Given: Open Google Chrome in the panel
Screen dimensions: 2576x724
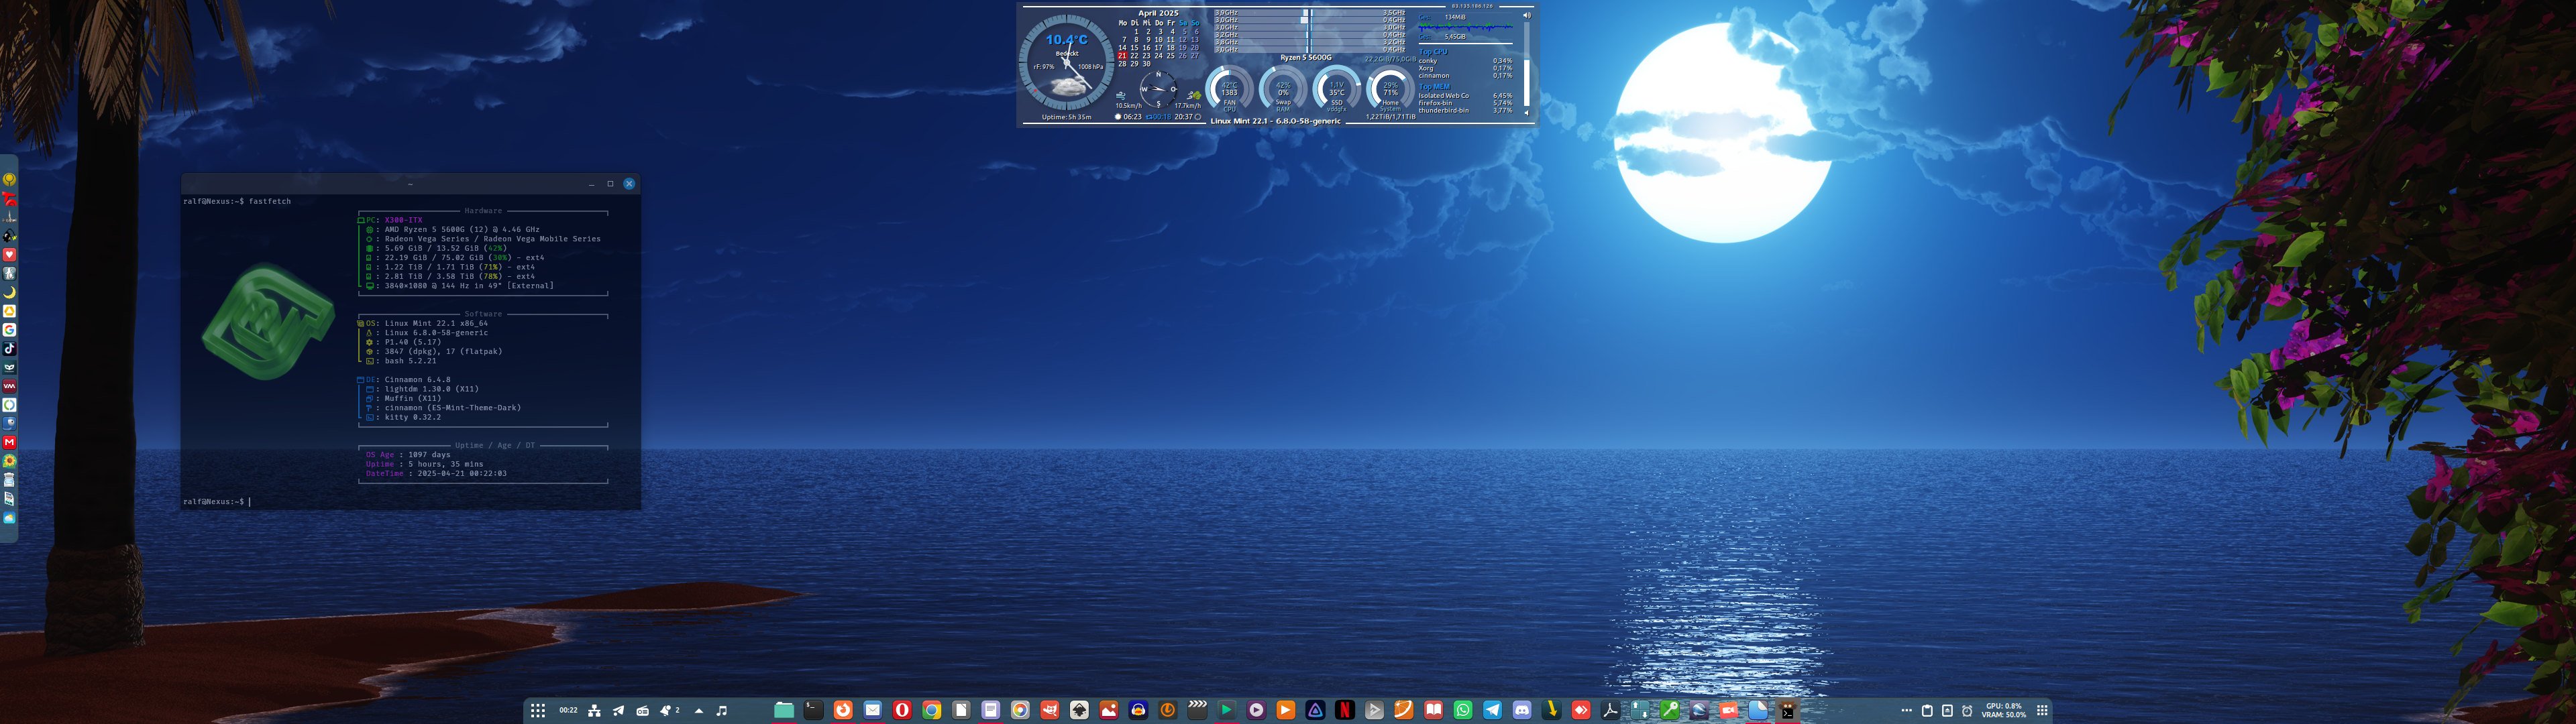Looking at the screenshot, I should coord(931,710).
